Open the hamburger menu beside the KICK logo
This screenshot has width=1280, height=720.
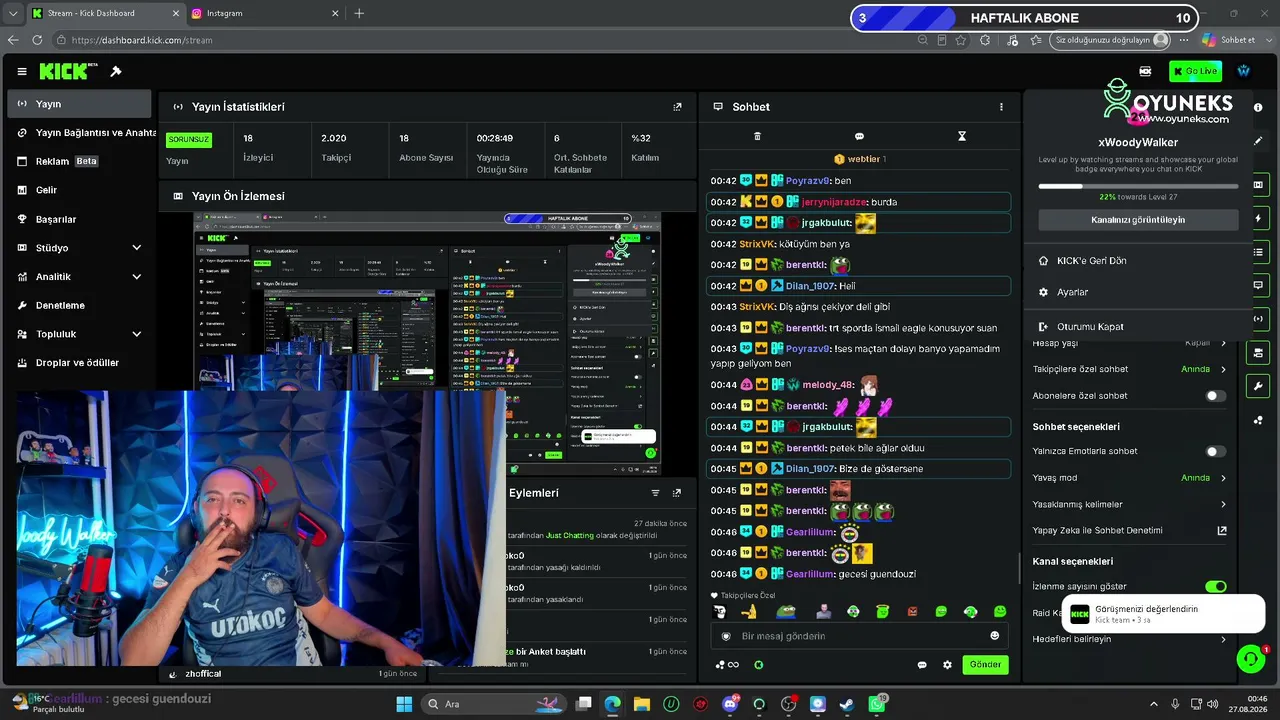[22, 72]
